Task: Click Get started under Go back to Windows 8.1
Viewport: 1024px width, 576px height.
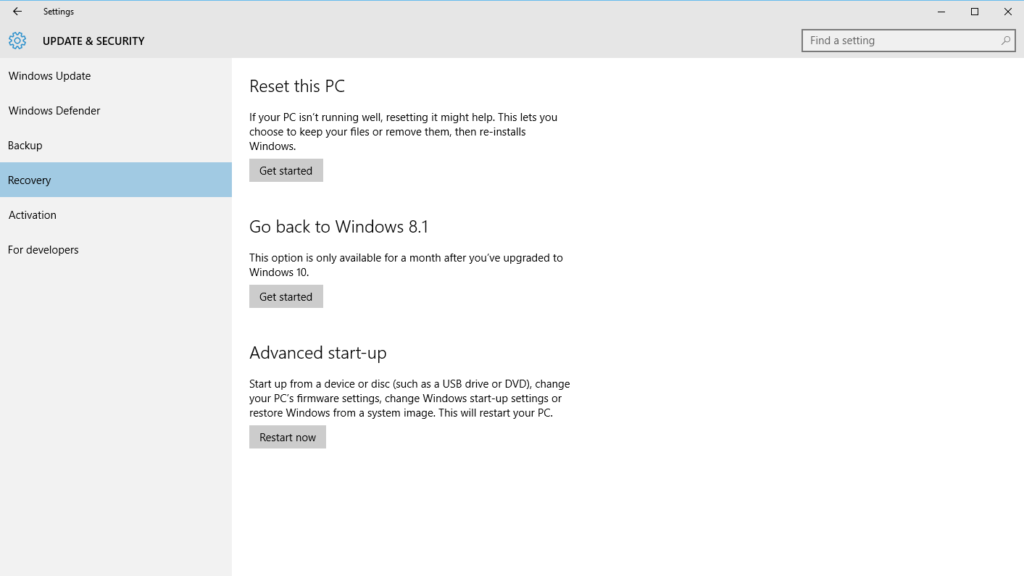Action: point(286,296)
